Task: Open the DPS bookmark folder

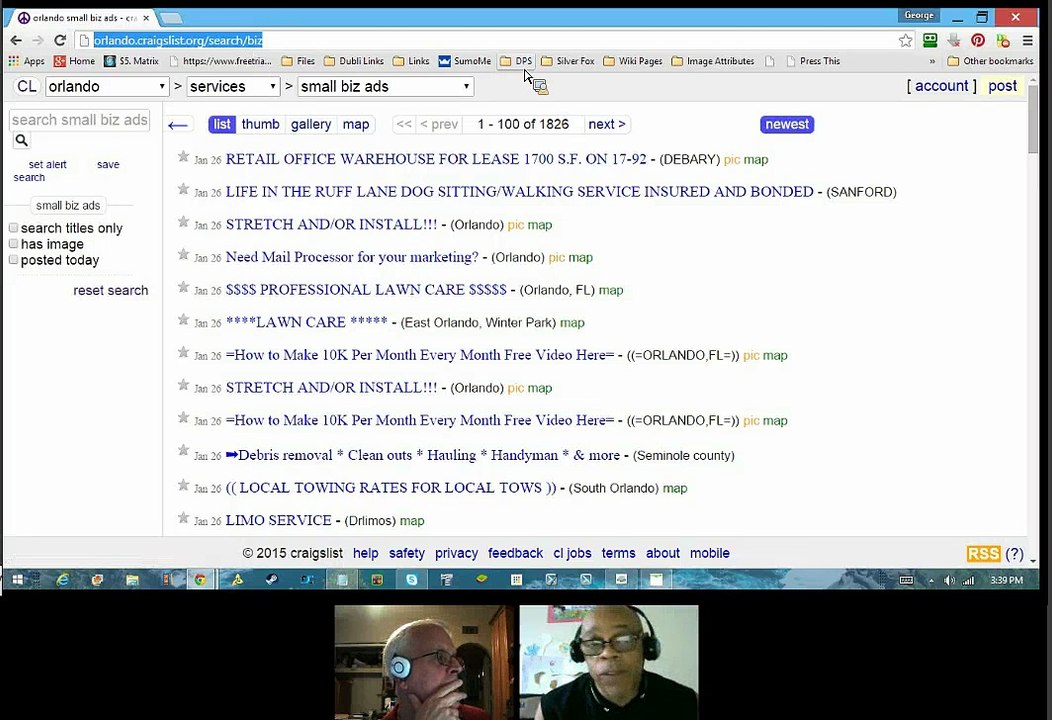Action: (516, 61)
